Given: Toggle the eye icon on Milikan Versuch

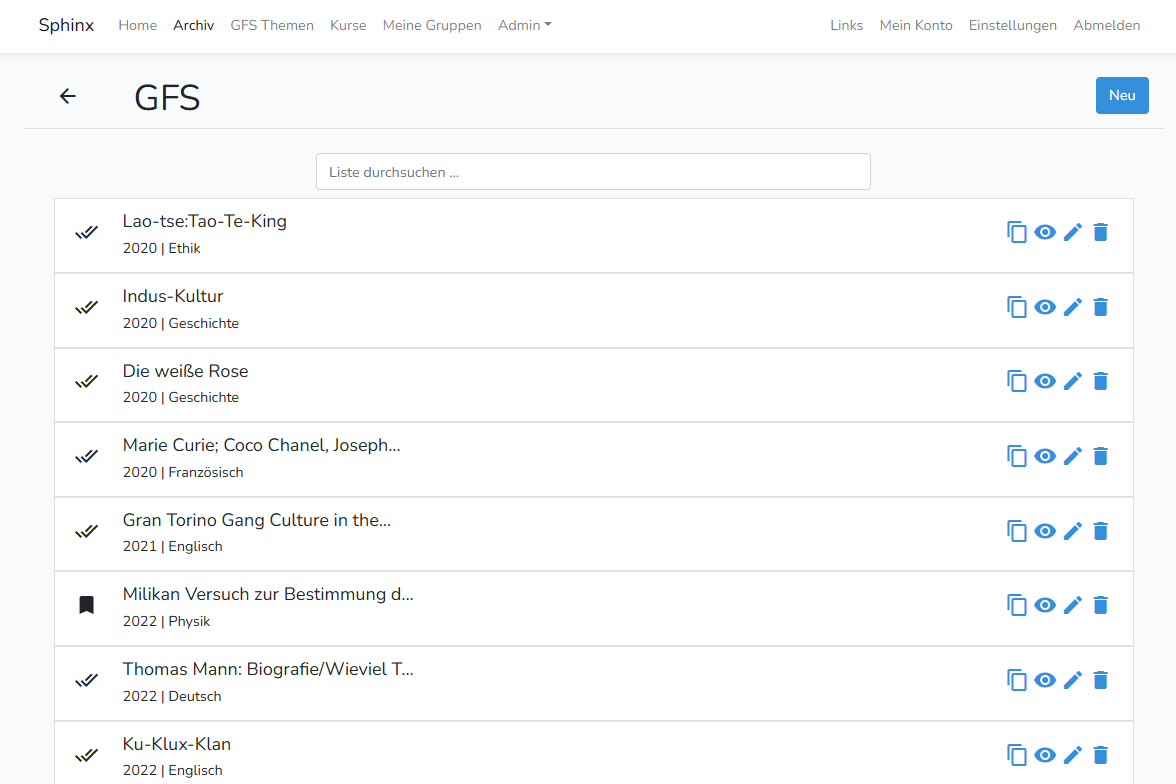Looking at the screenshot, I should 1045,605.
